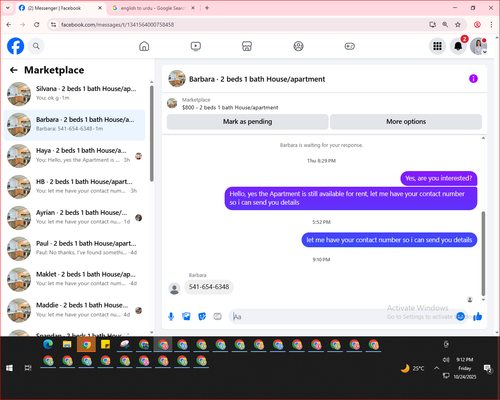The height and width of the screenshot is (400, 500).
Task: Go back in browser history
Action: click(x=9, y=24)
